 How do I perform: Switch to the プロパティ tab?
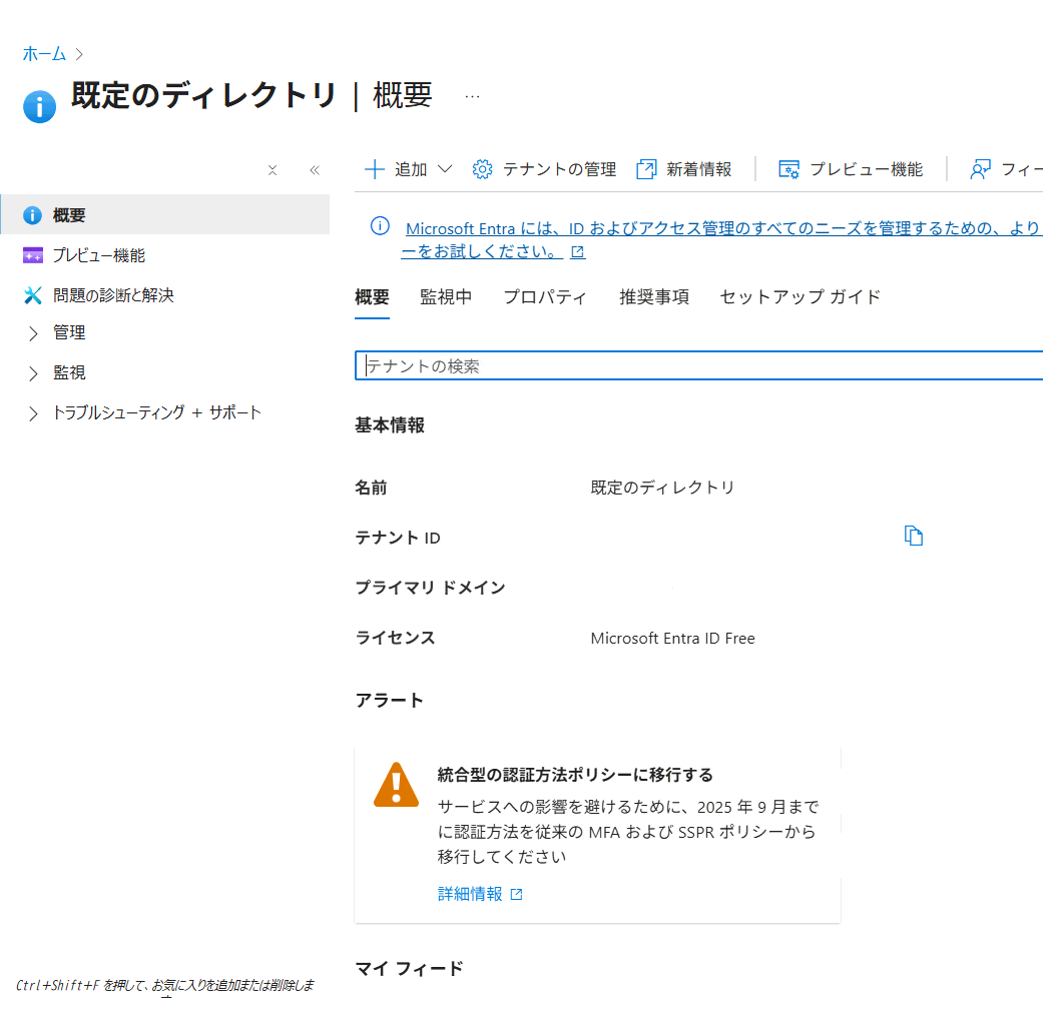tap(545, 297)
